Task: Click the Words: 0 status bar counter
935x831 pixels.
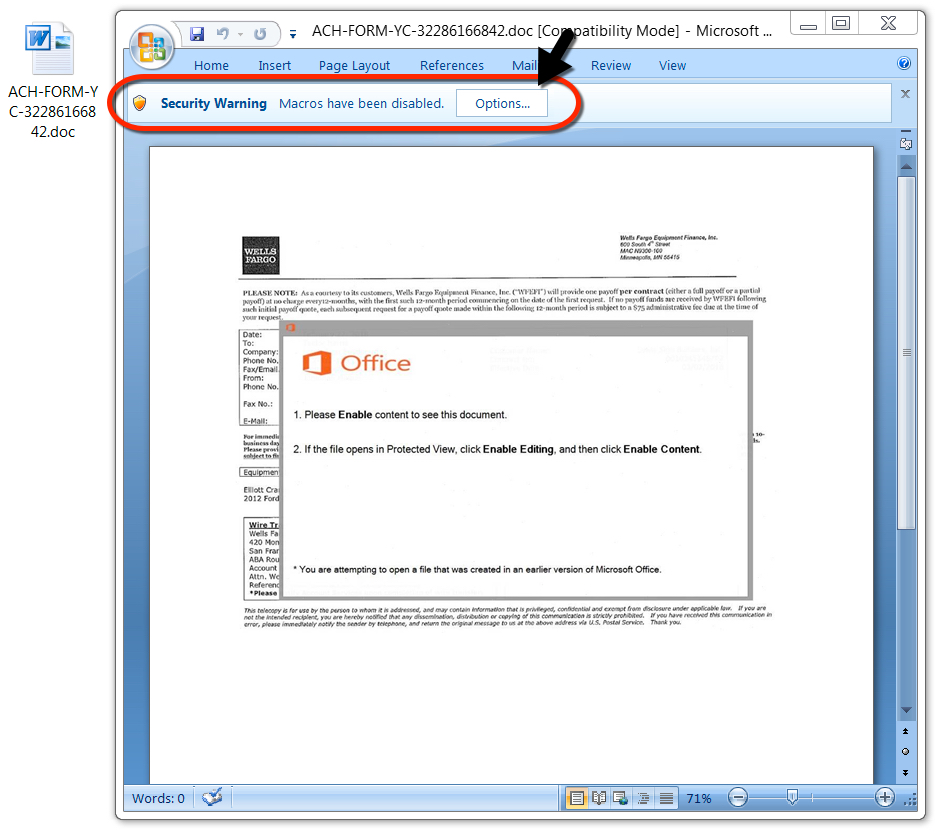Action: (158, 798)
